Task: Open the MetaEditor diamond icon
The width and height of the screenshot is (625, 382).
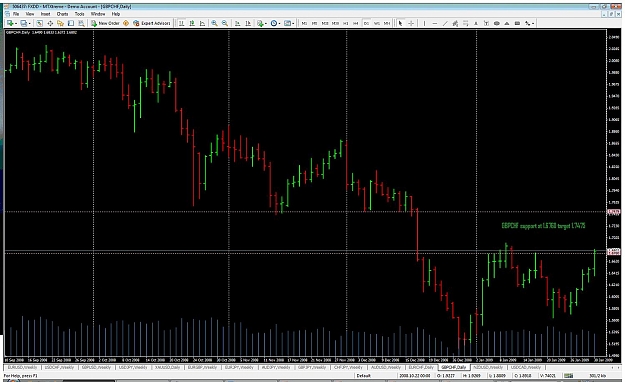Action: [x=126, y=23]
